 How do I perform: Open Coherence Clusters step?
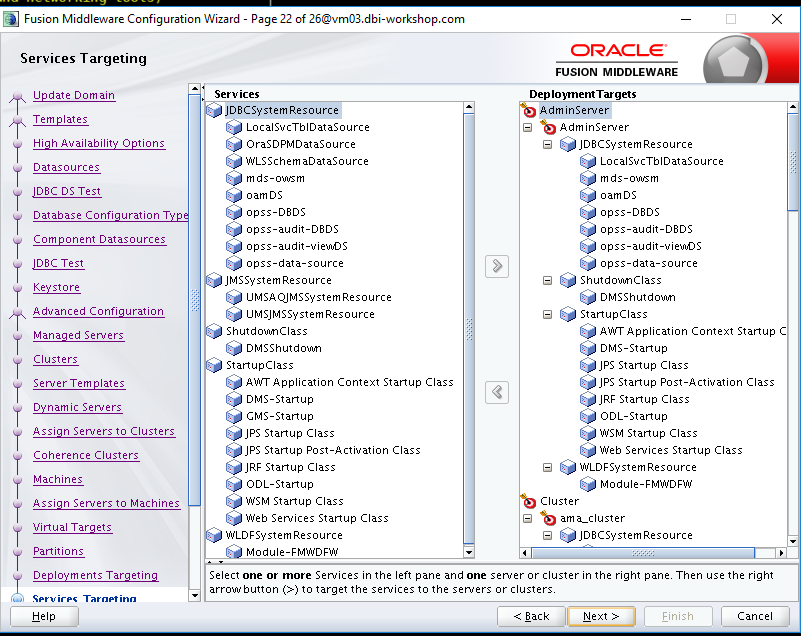coord(86,456)
